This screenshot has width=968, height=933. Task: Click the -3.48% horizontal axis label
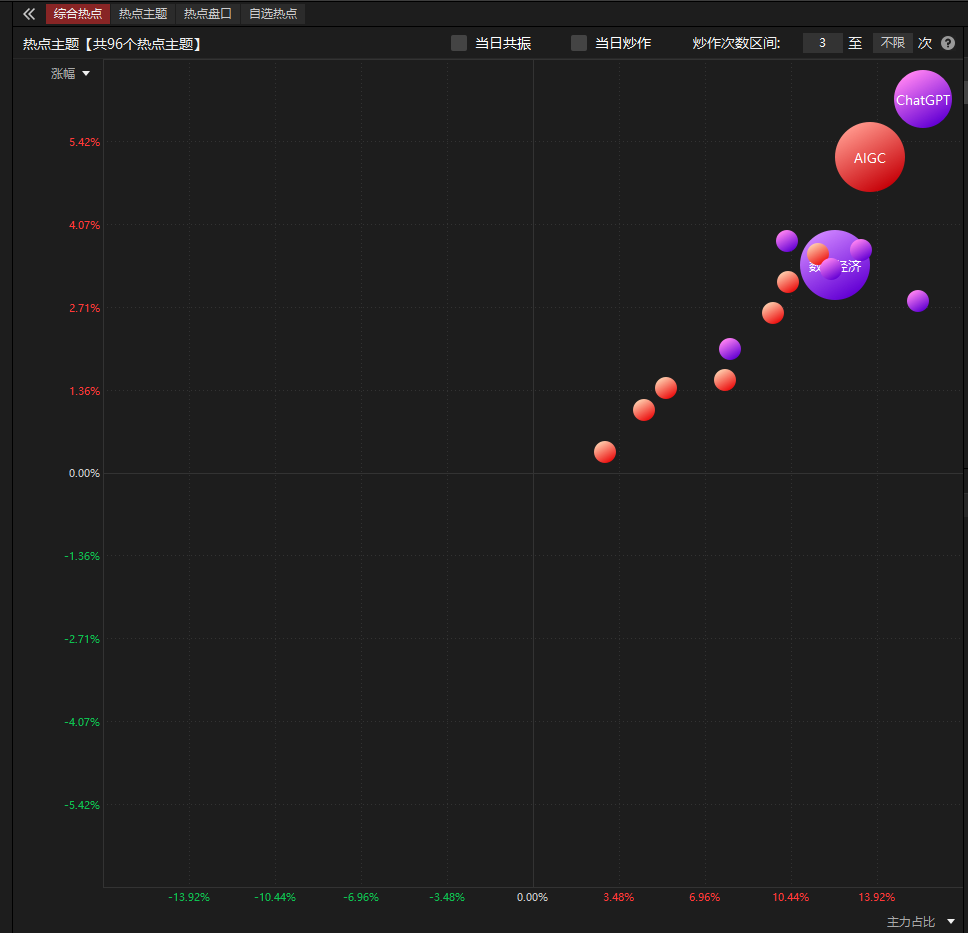(x=447, y=897)
